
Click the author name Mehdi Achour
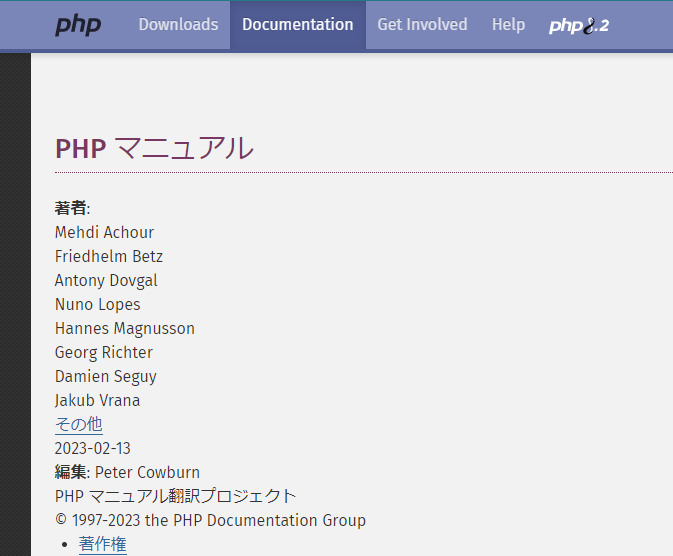pyautogui.click(x=104, y=232)
